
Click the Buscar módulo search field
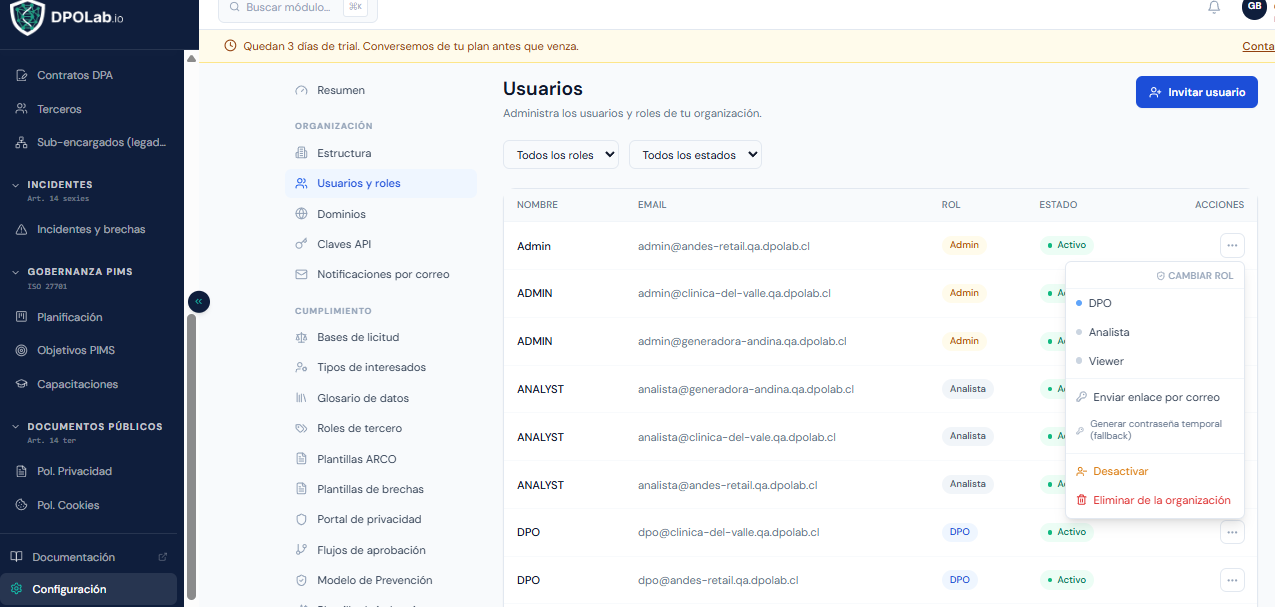[x=298, y=8]
